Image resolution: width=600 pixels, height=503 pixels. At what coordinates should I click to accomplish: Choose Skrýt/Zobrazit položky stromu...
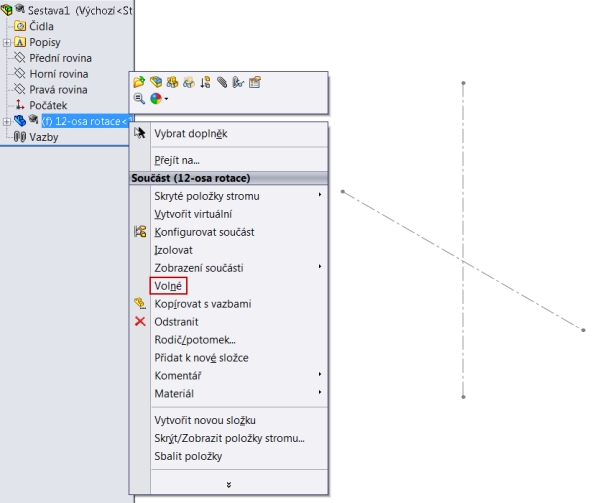228,438
